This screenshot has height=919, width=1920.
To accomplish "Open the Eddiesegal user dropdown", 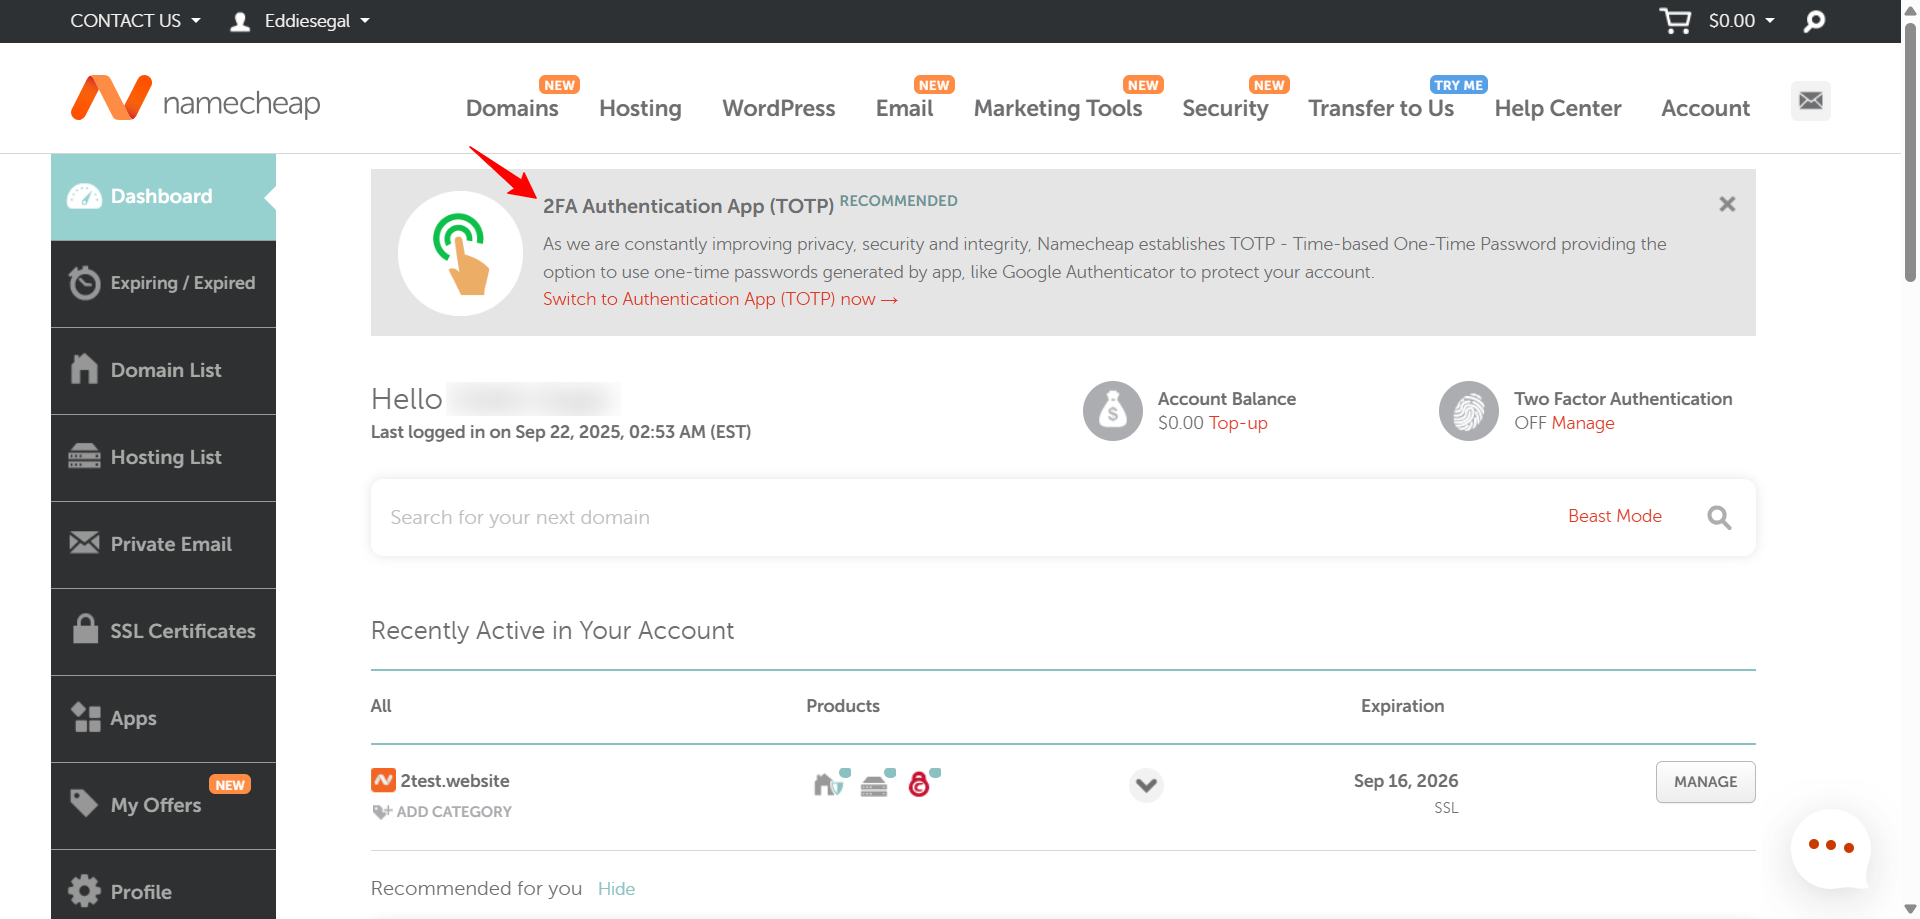I will pyautogui.click(x=300, y=21).
